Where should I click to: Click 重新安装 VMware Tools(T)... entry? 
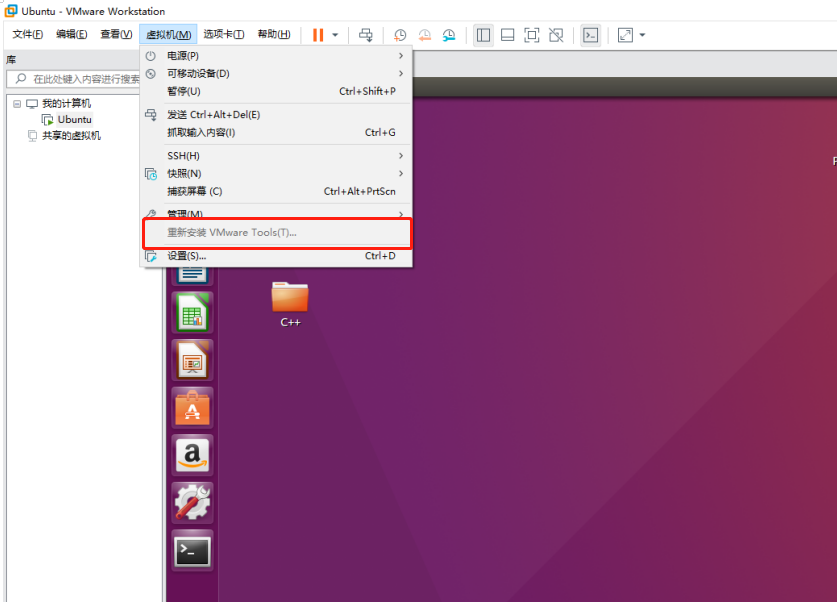[x=276, y=233]
